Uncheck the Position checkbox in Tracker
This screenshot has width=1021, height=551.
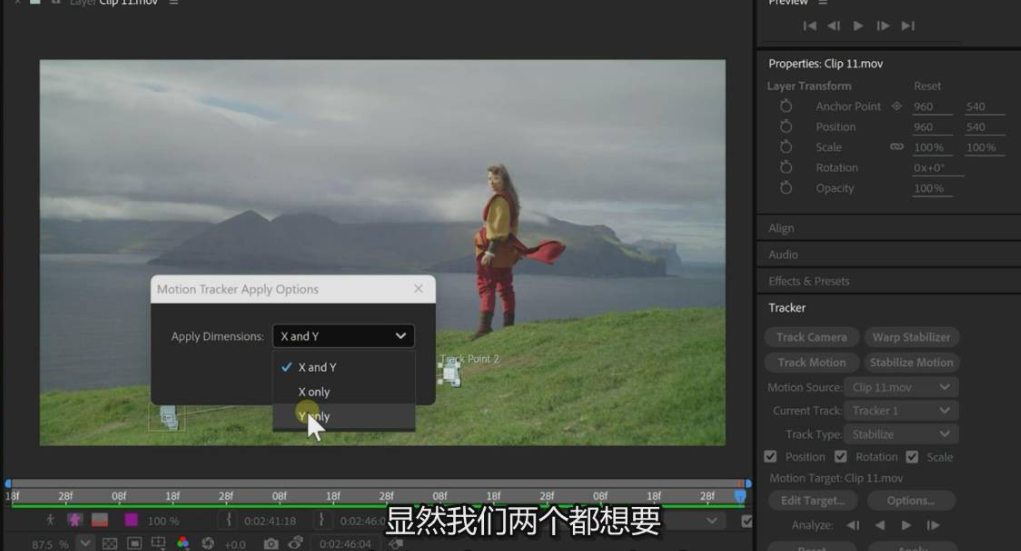[770, 457]
